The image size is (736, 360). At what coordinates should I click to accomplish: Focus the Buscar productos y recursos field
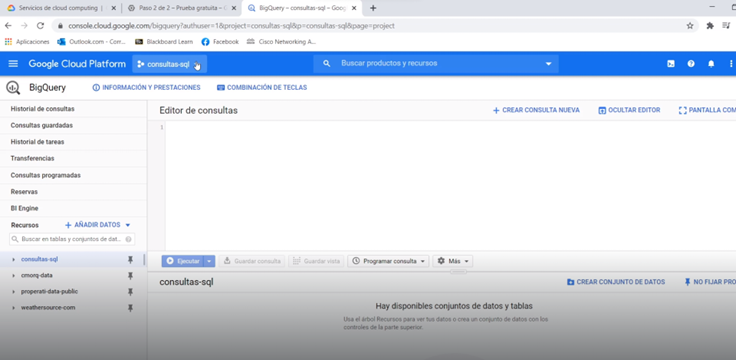tap(436, 64)
